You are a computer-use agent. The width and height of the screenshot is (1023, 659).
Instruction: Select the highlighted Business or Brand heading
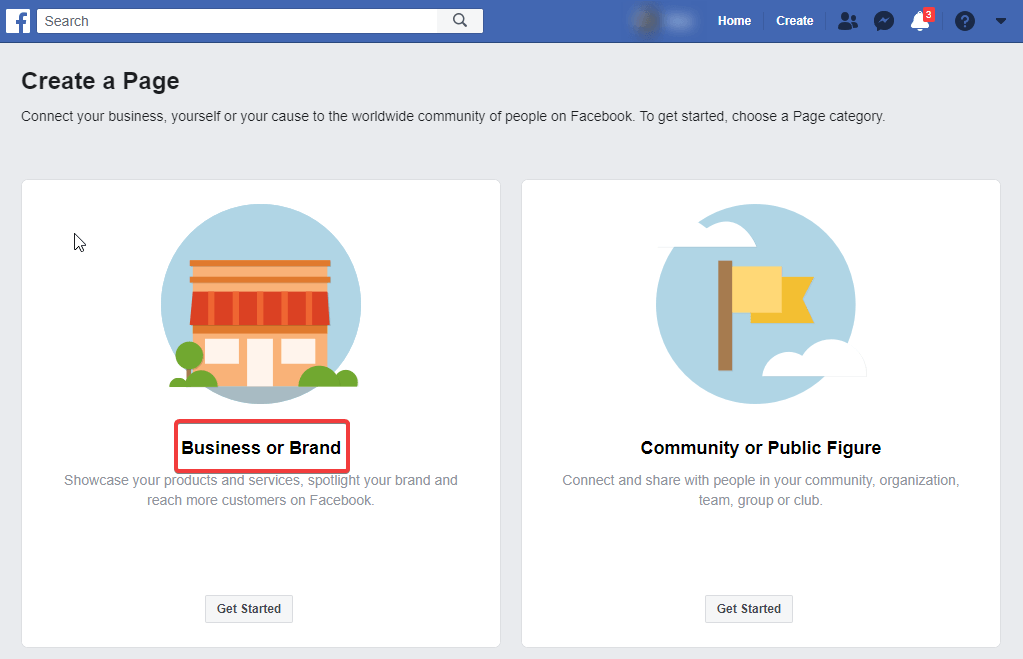(x=261, y=446)
